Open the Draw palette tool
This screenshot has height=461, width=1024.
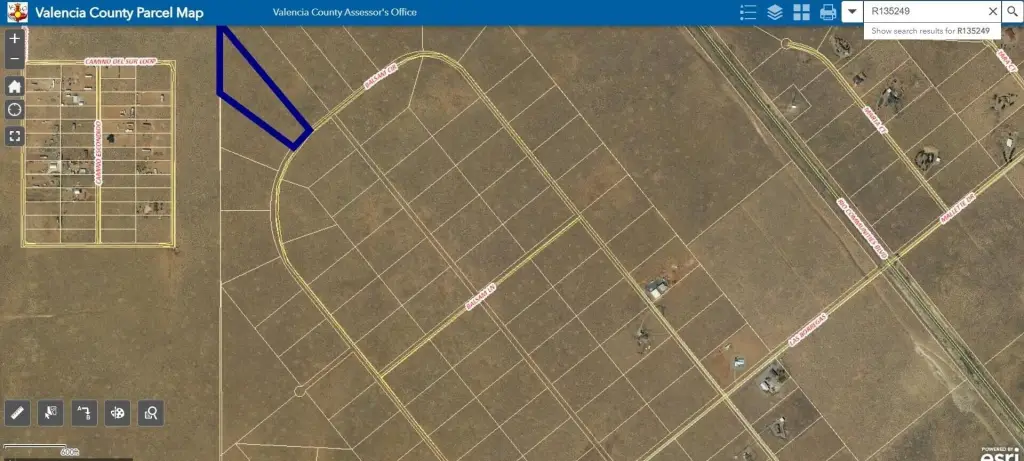coord(118,412)
